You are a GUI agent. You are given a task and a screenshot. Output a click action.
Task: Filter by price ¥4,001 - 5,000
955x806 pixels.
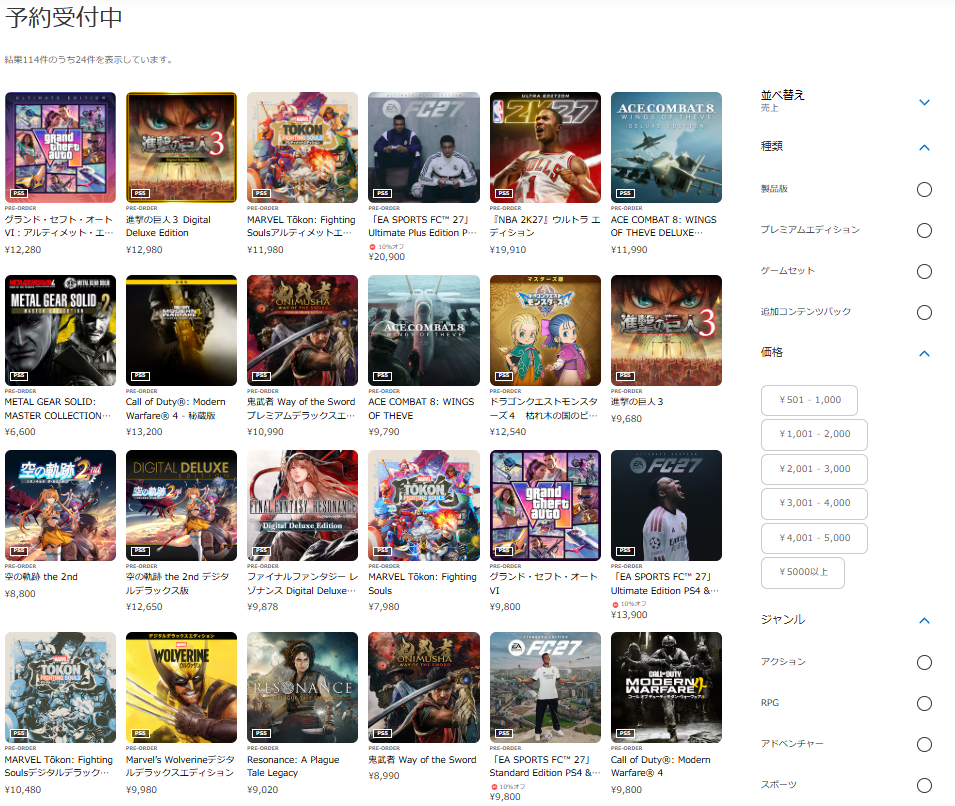814,538
